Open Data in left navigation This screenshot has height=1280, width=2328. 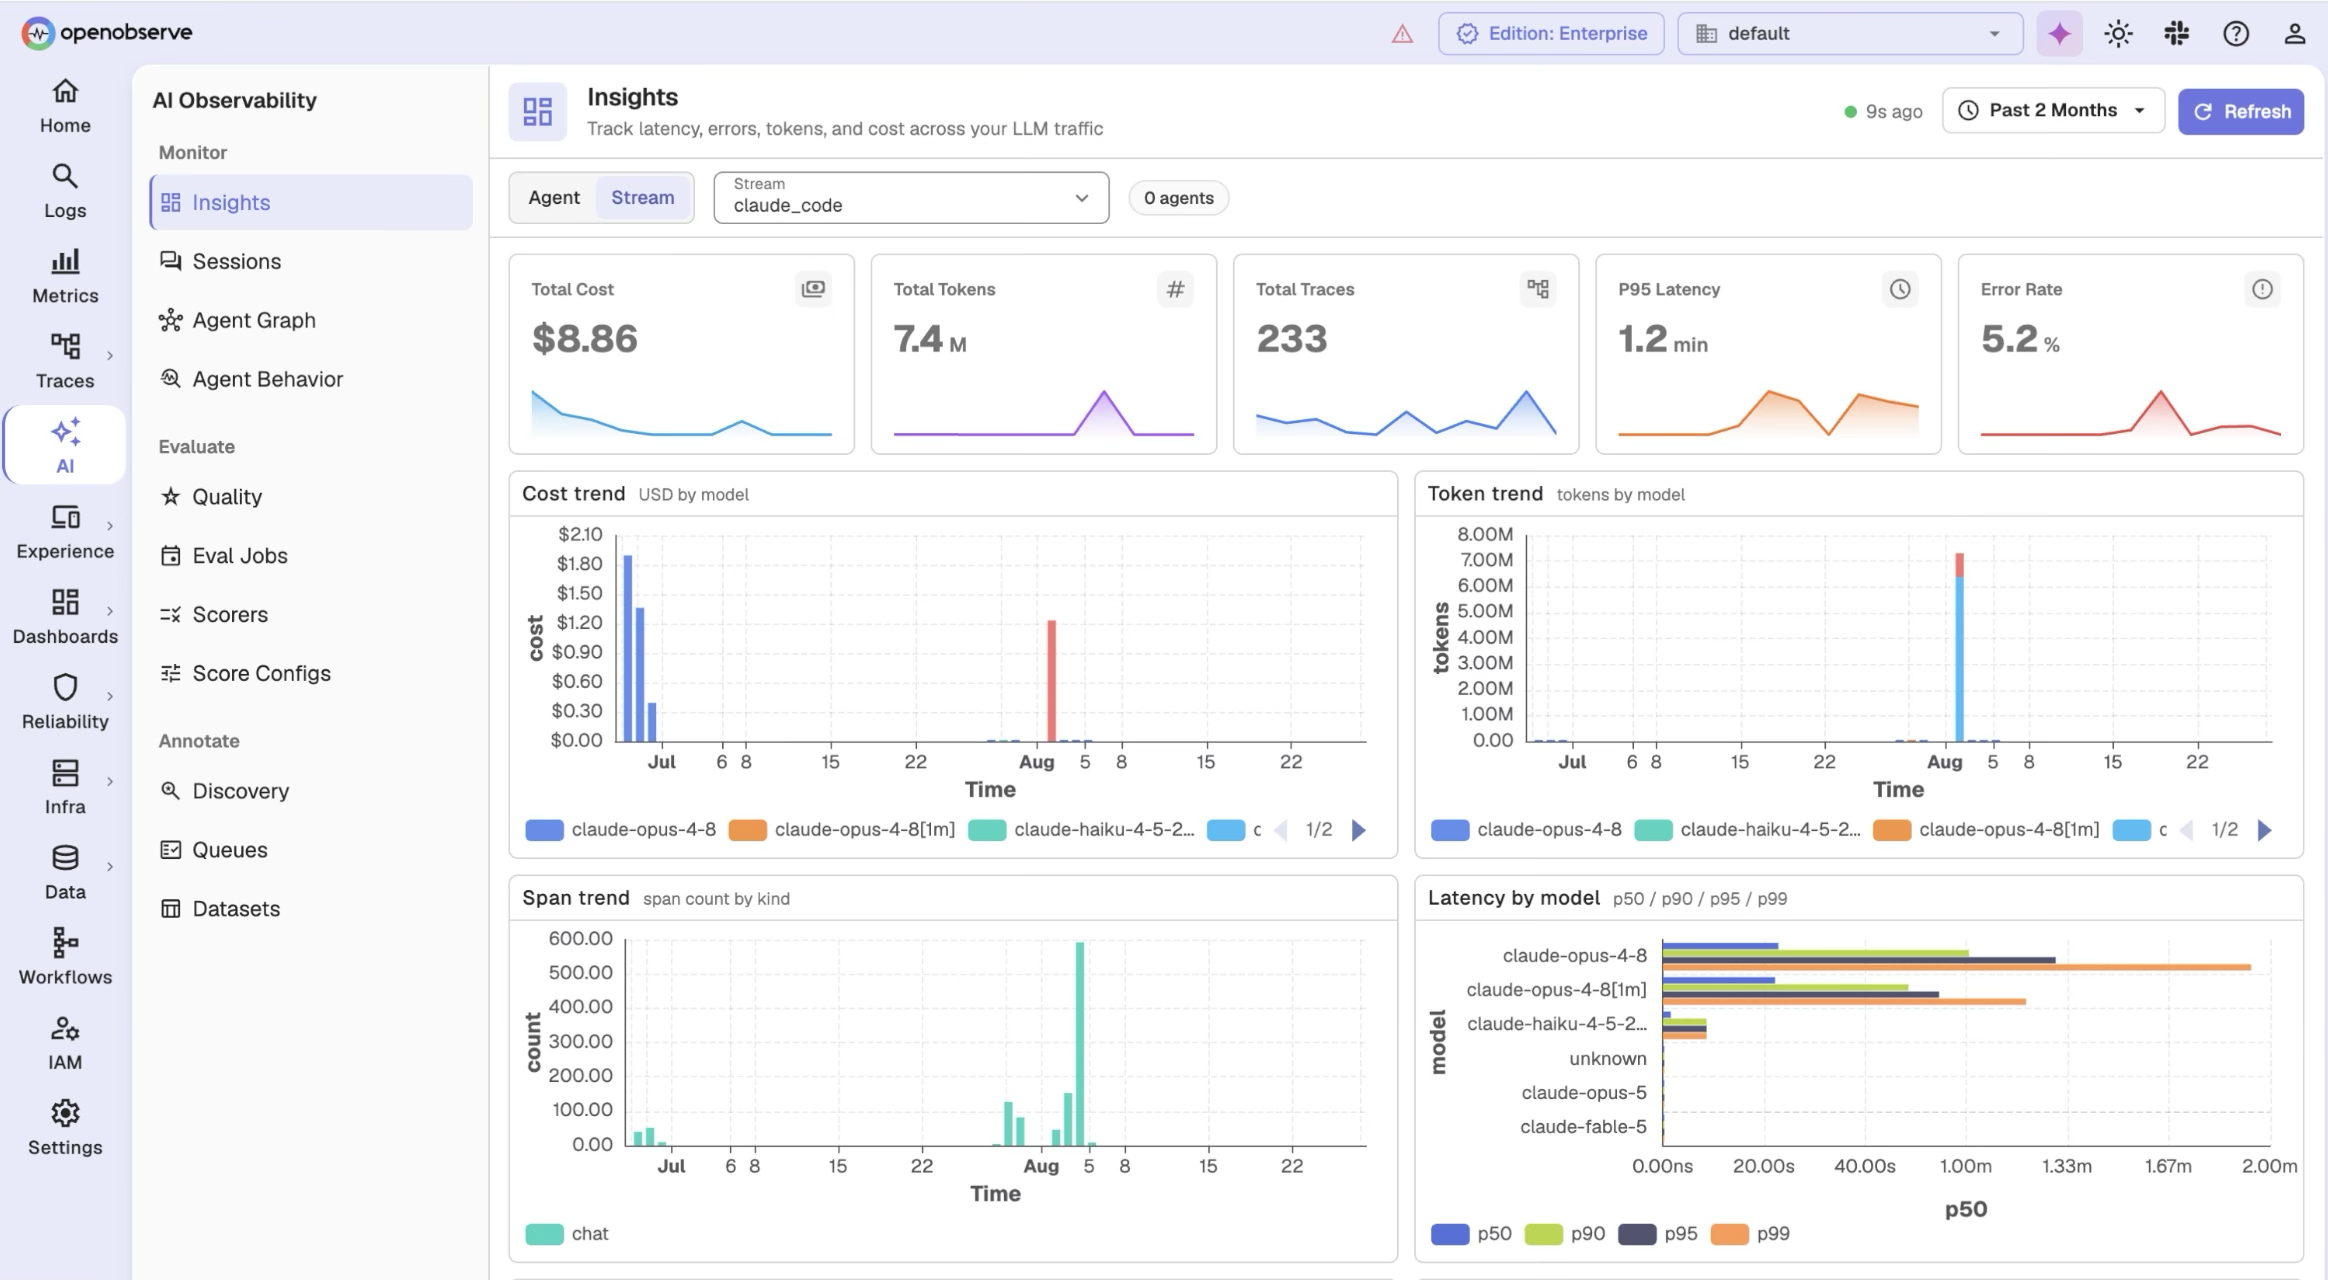(65, 872)
